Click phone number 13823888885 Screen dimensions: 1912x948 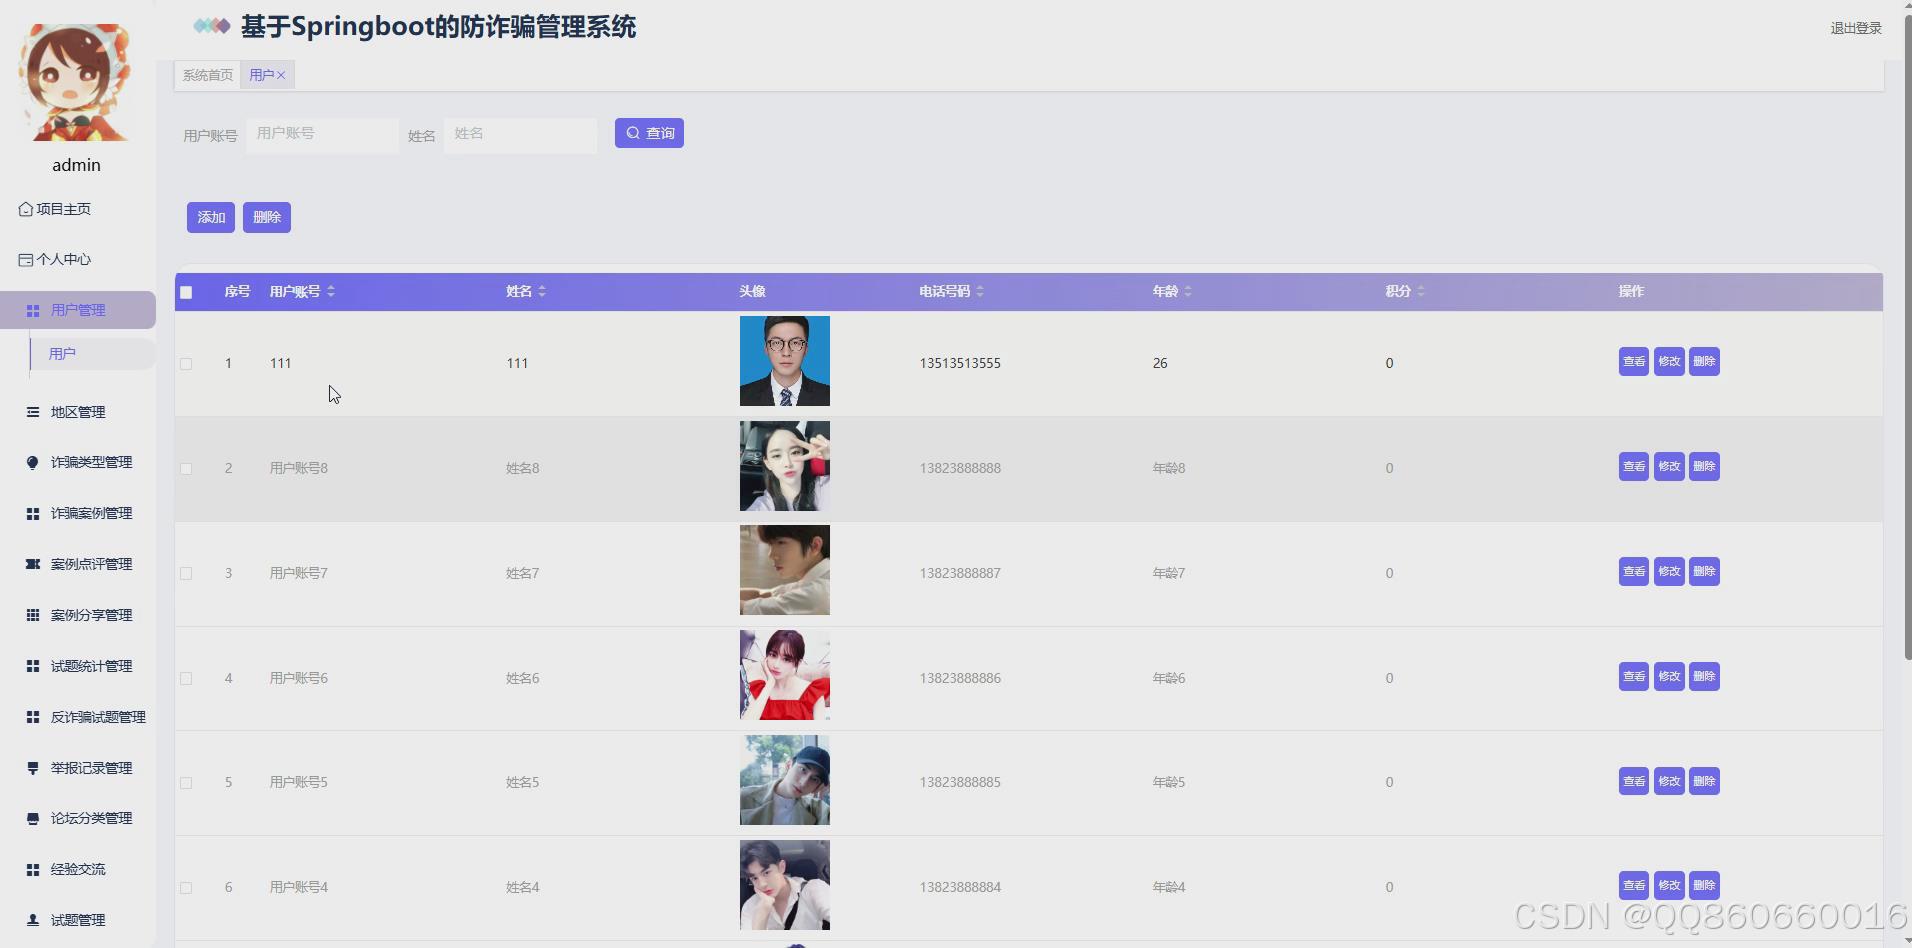coord(960,783)
